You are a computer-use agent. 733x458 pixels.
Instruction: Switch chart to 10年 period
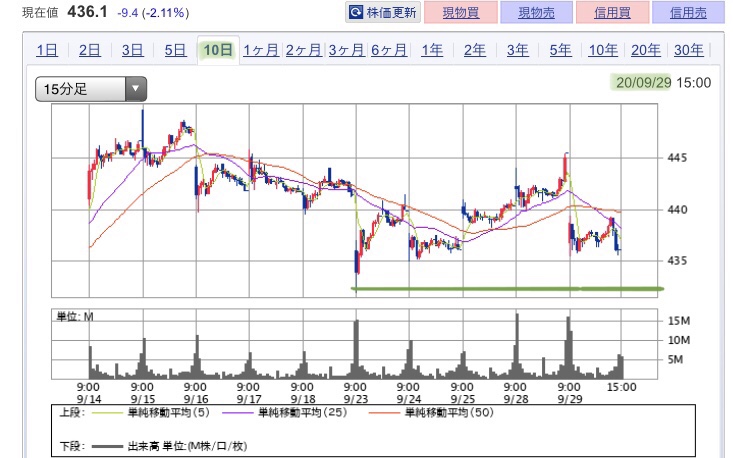(x=603, y=50)
